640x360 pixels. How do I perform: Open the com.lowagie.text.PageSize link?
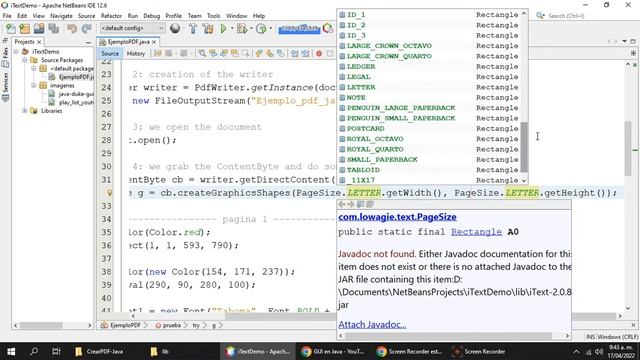tap(397, 217)
